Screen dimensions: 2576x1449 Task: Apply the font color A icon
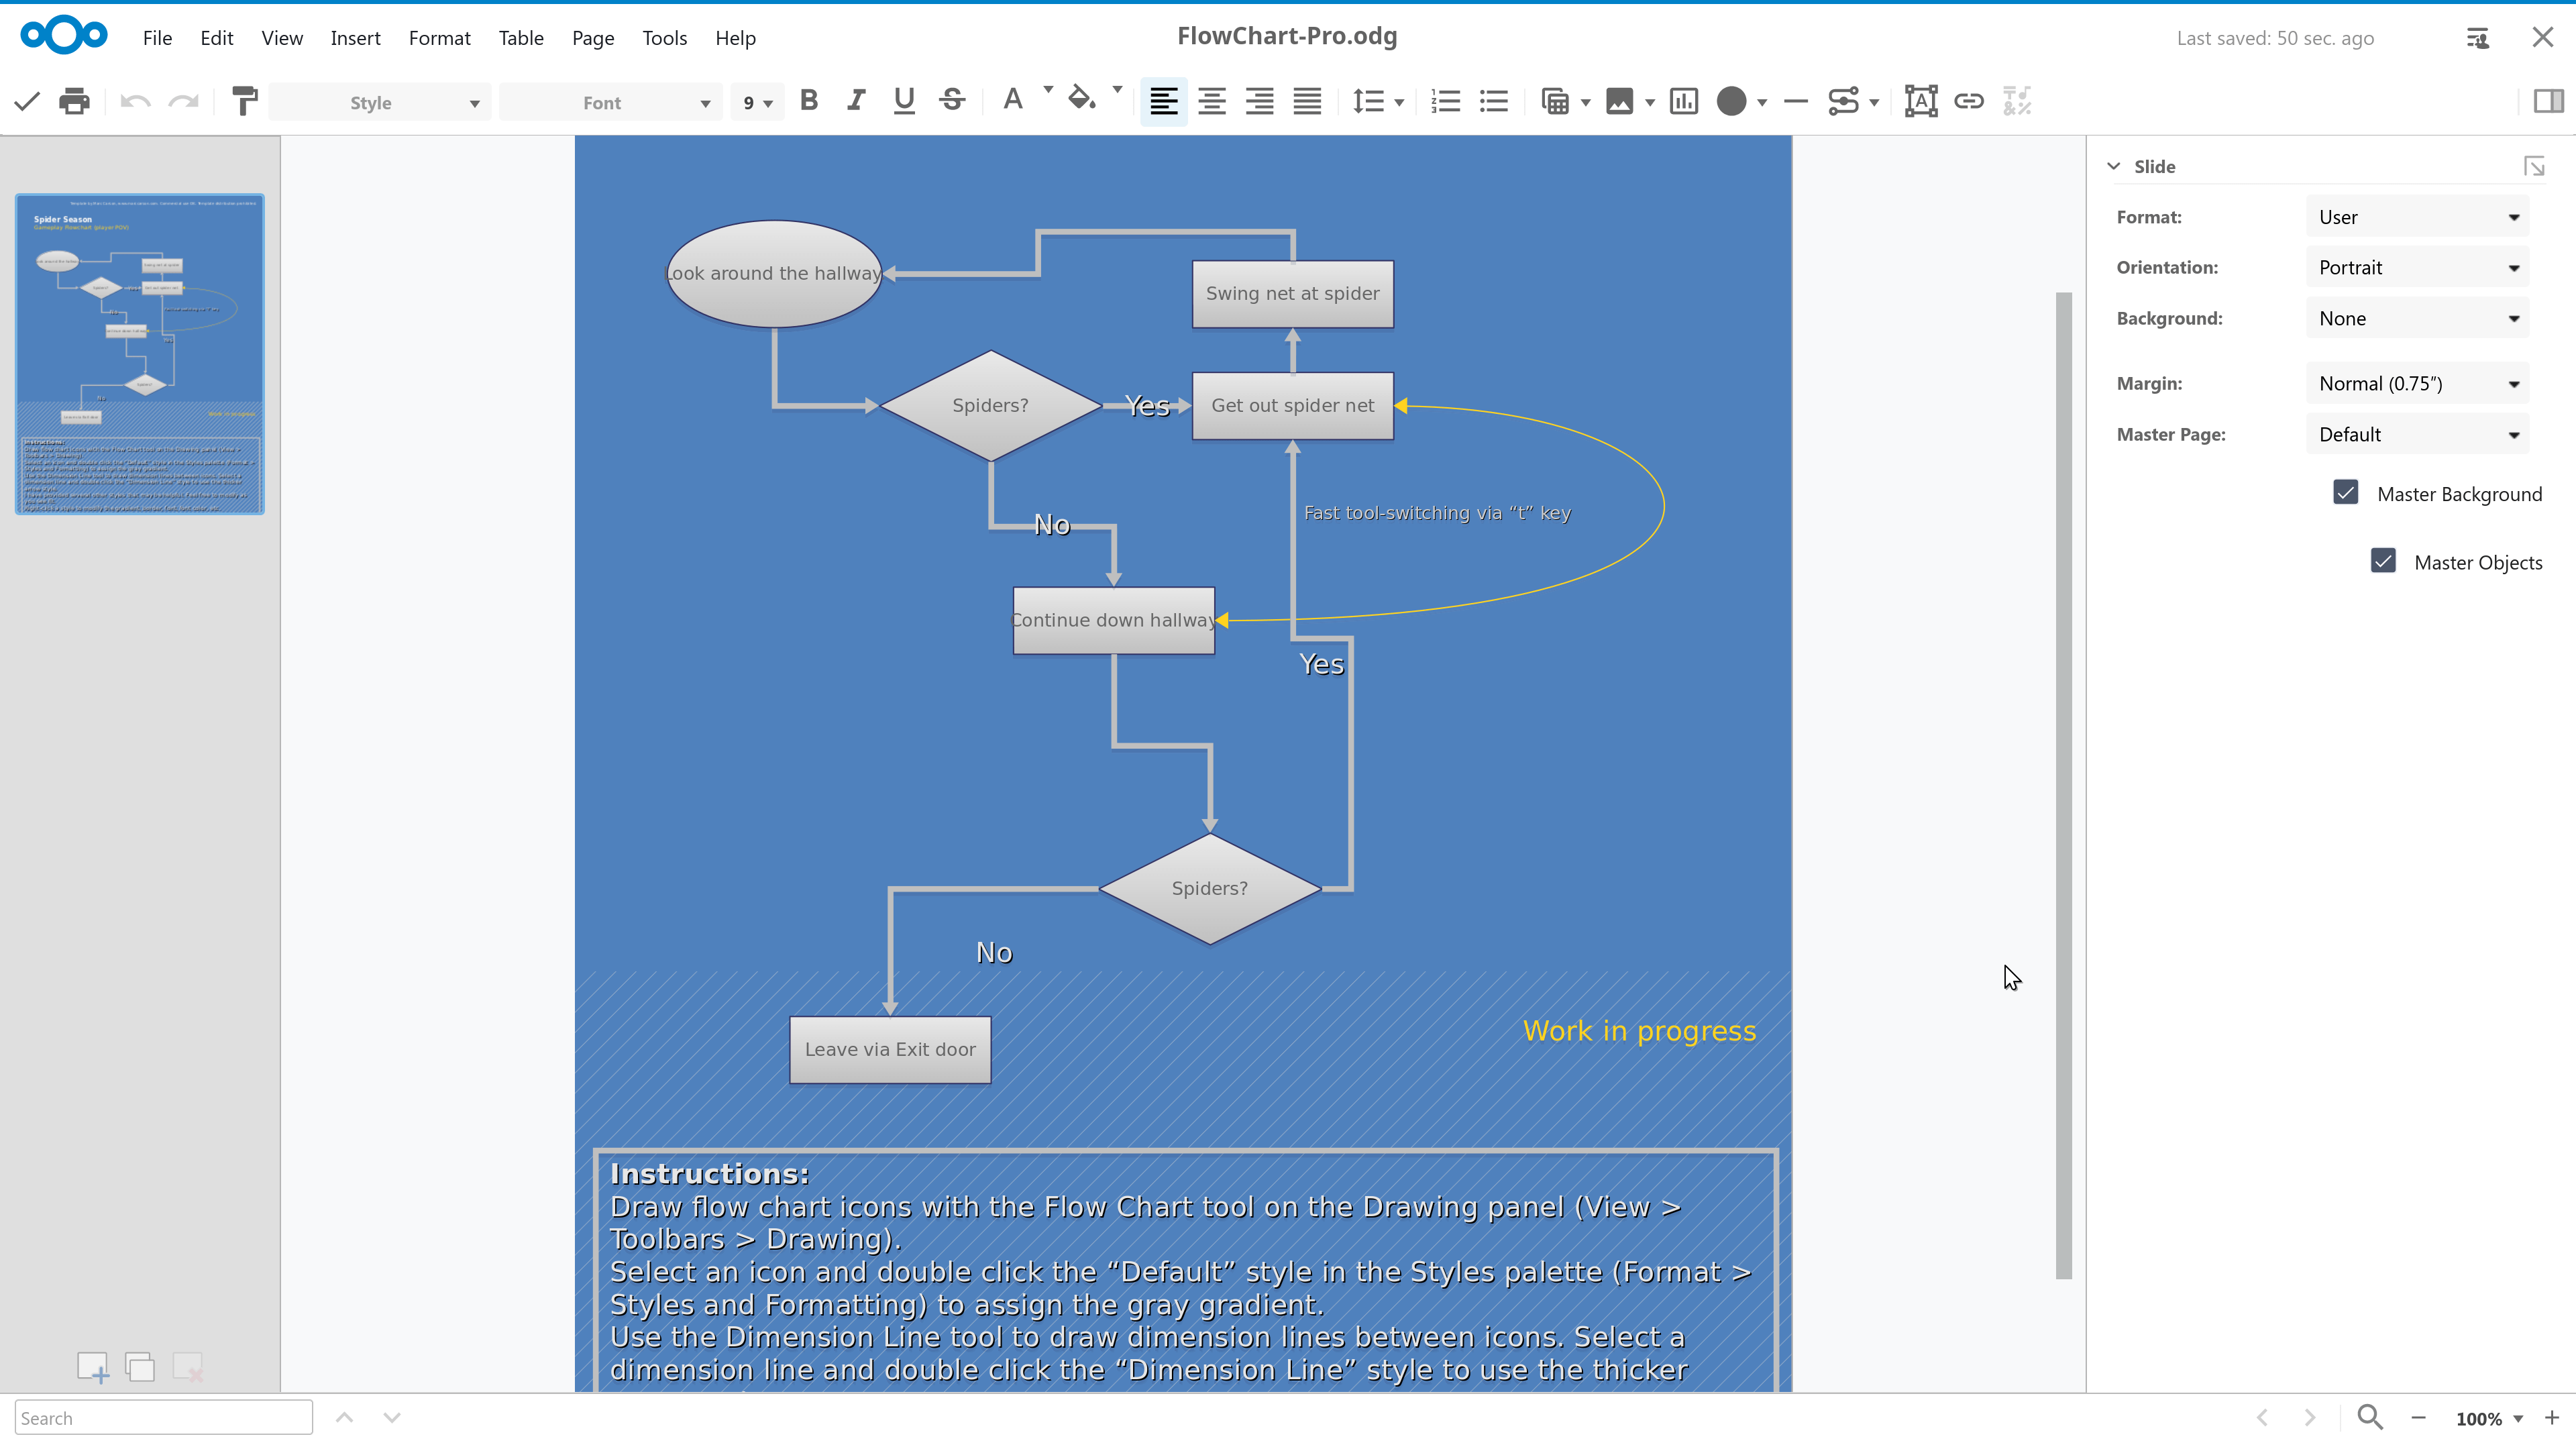coord(1013,100)
